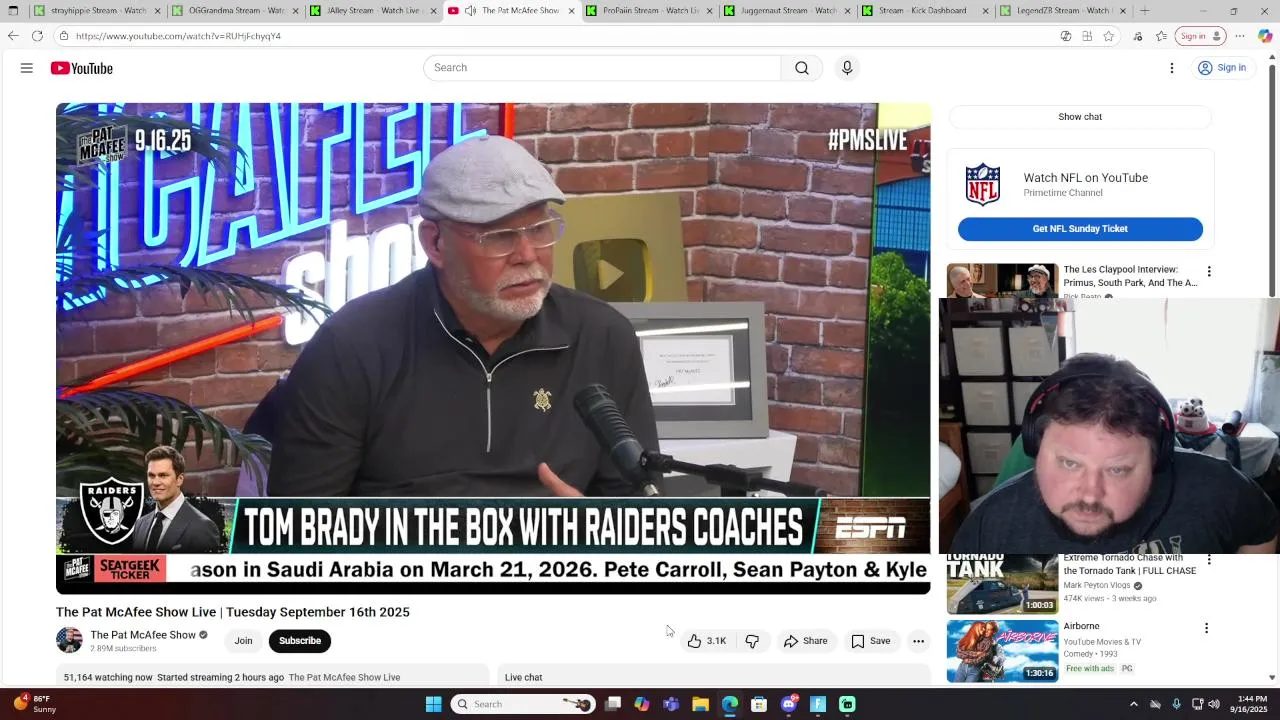The image size is (1280, 720).
Task: Click the Windows taskbar search box
Action: click(x=522, y=704)
